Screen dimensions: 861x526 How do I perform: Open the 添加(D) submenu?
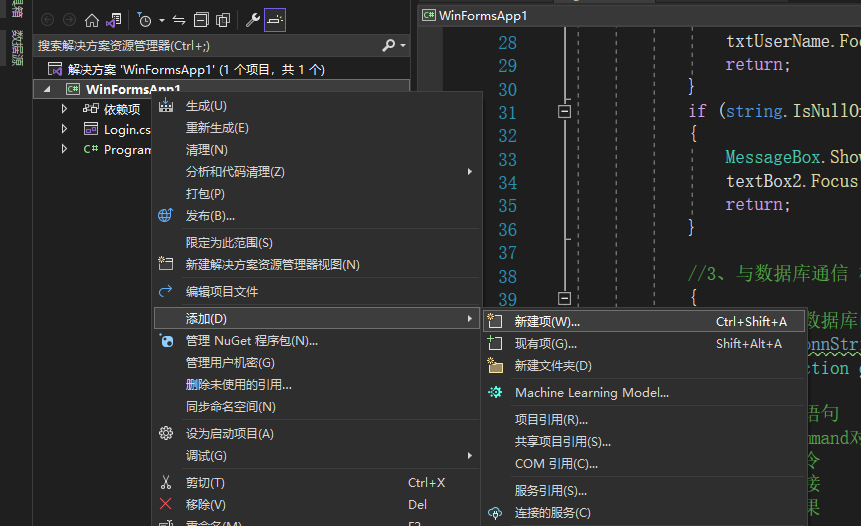coord(316,318)
